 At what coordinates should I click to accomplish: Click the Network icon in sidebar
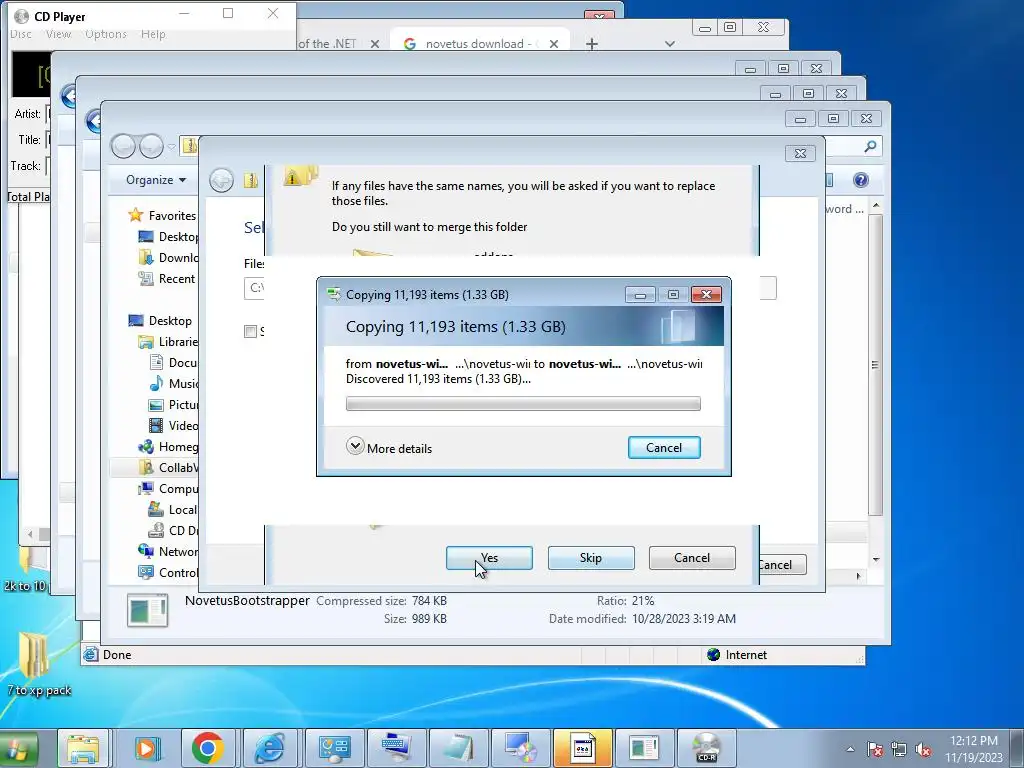pos(146,551)
